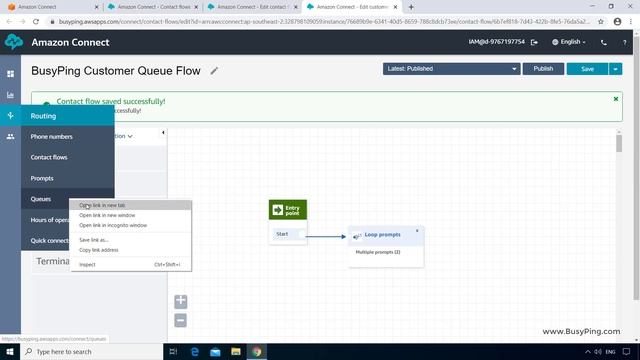Choose Open link in incognito window

tap(131, 225)
